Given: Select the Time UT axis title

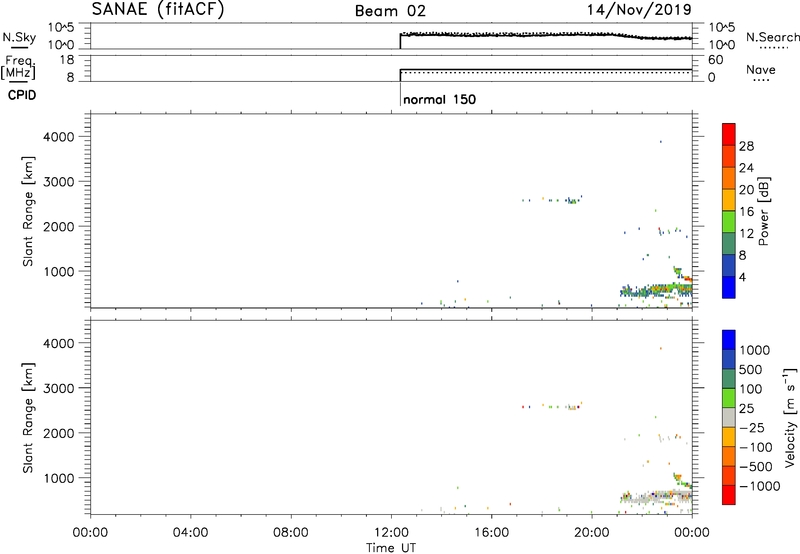Looking at the screenshot, I should click(391, 548).
